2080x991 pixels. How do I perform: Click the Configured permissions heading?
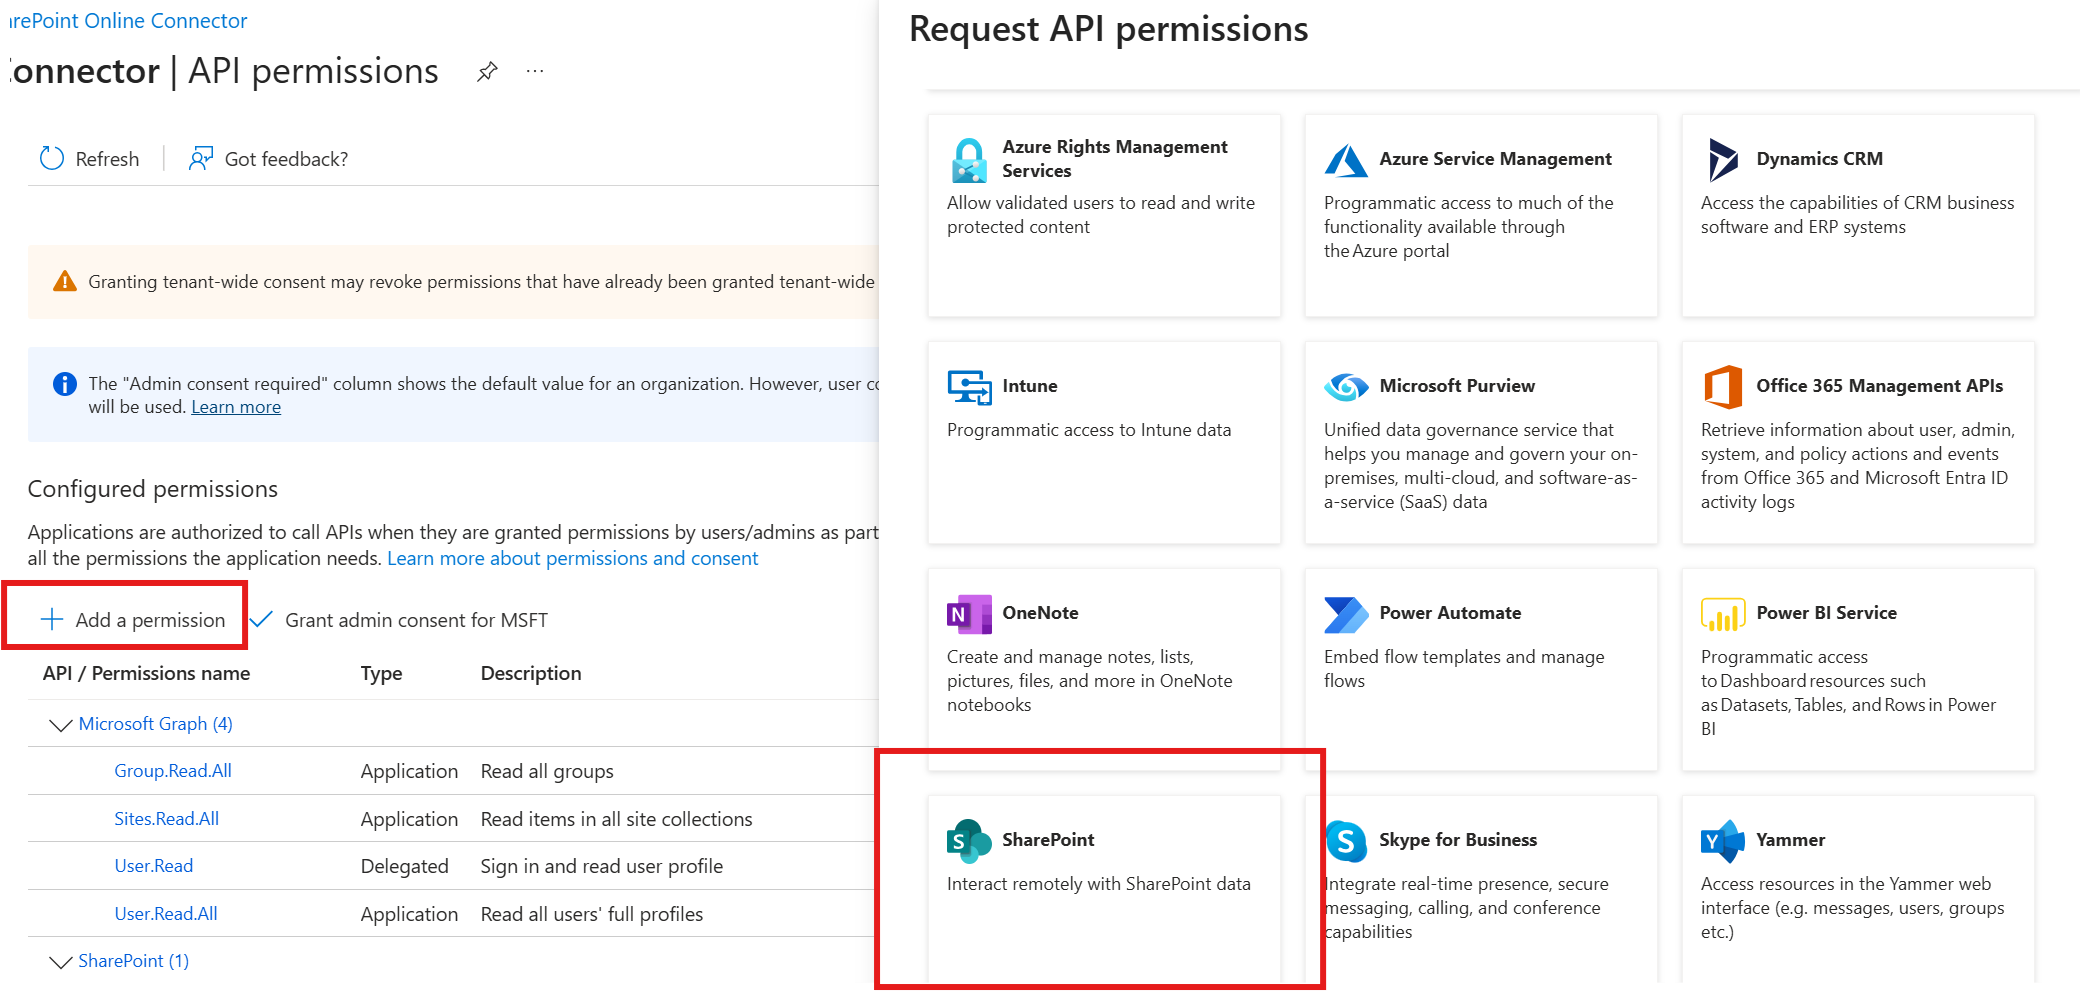(153, 489)
